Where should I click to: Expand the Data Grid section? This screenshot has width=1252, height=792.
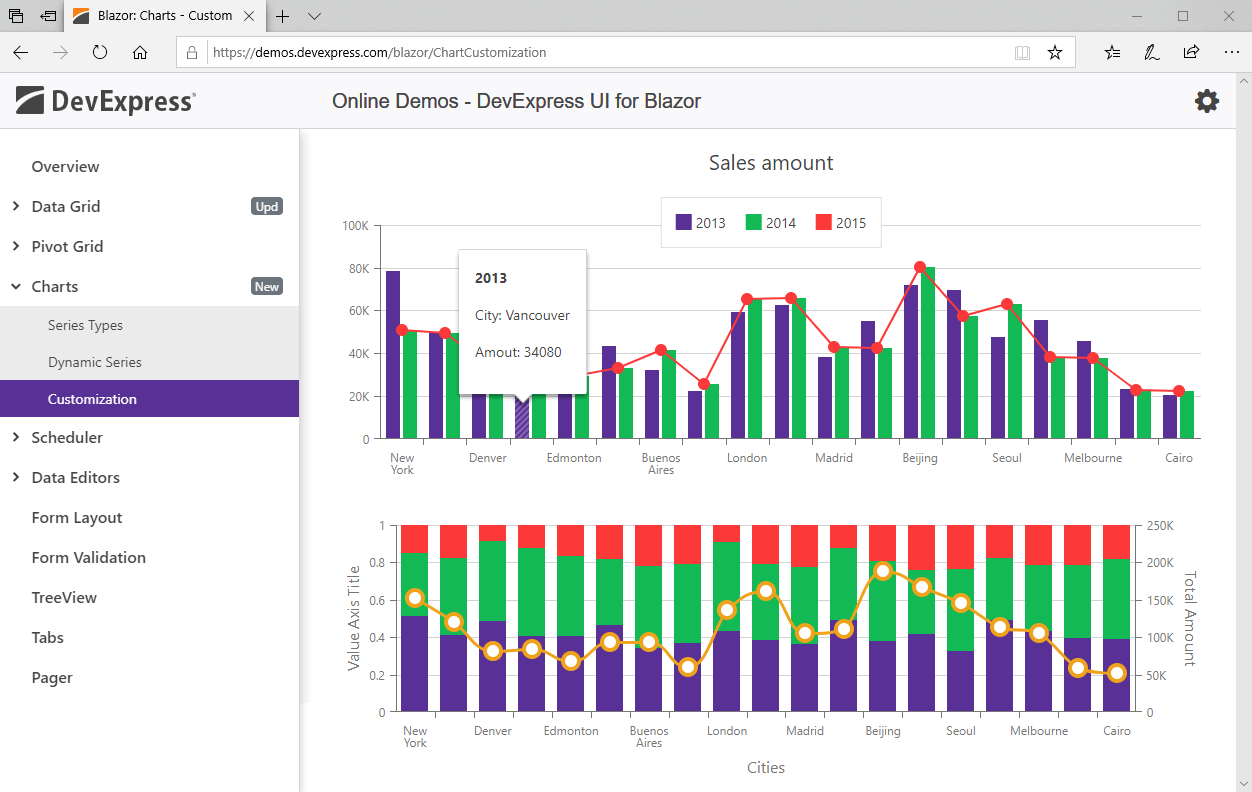click(16, 206)
